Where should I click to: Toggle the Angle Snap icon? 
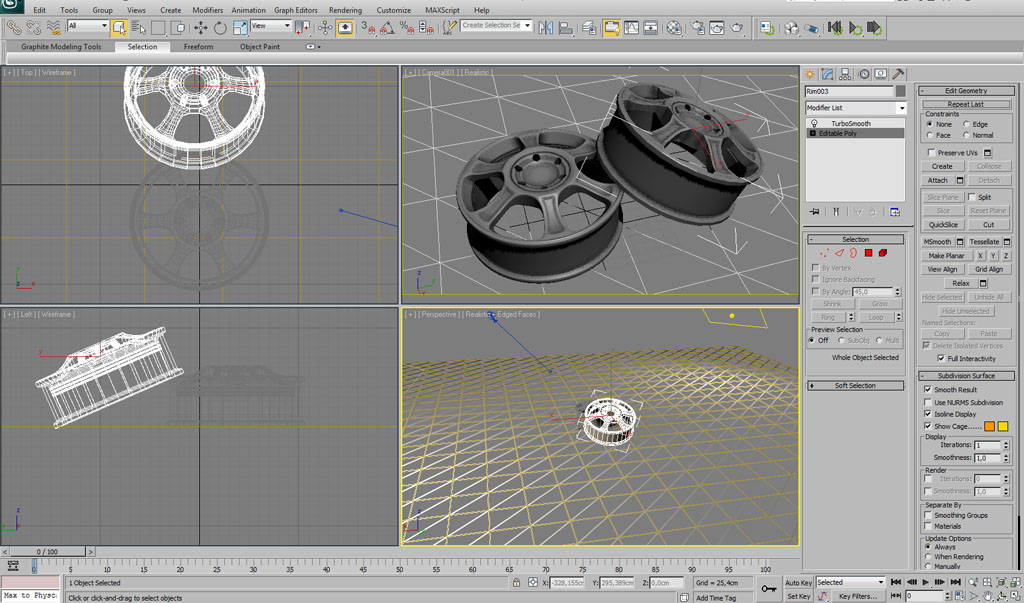(388, 27)
